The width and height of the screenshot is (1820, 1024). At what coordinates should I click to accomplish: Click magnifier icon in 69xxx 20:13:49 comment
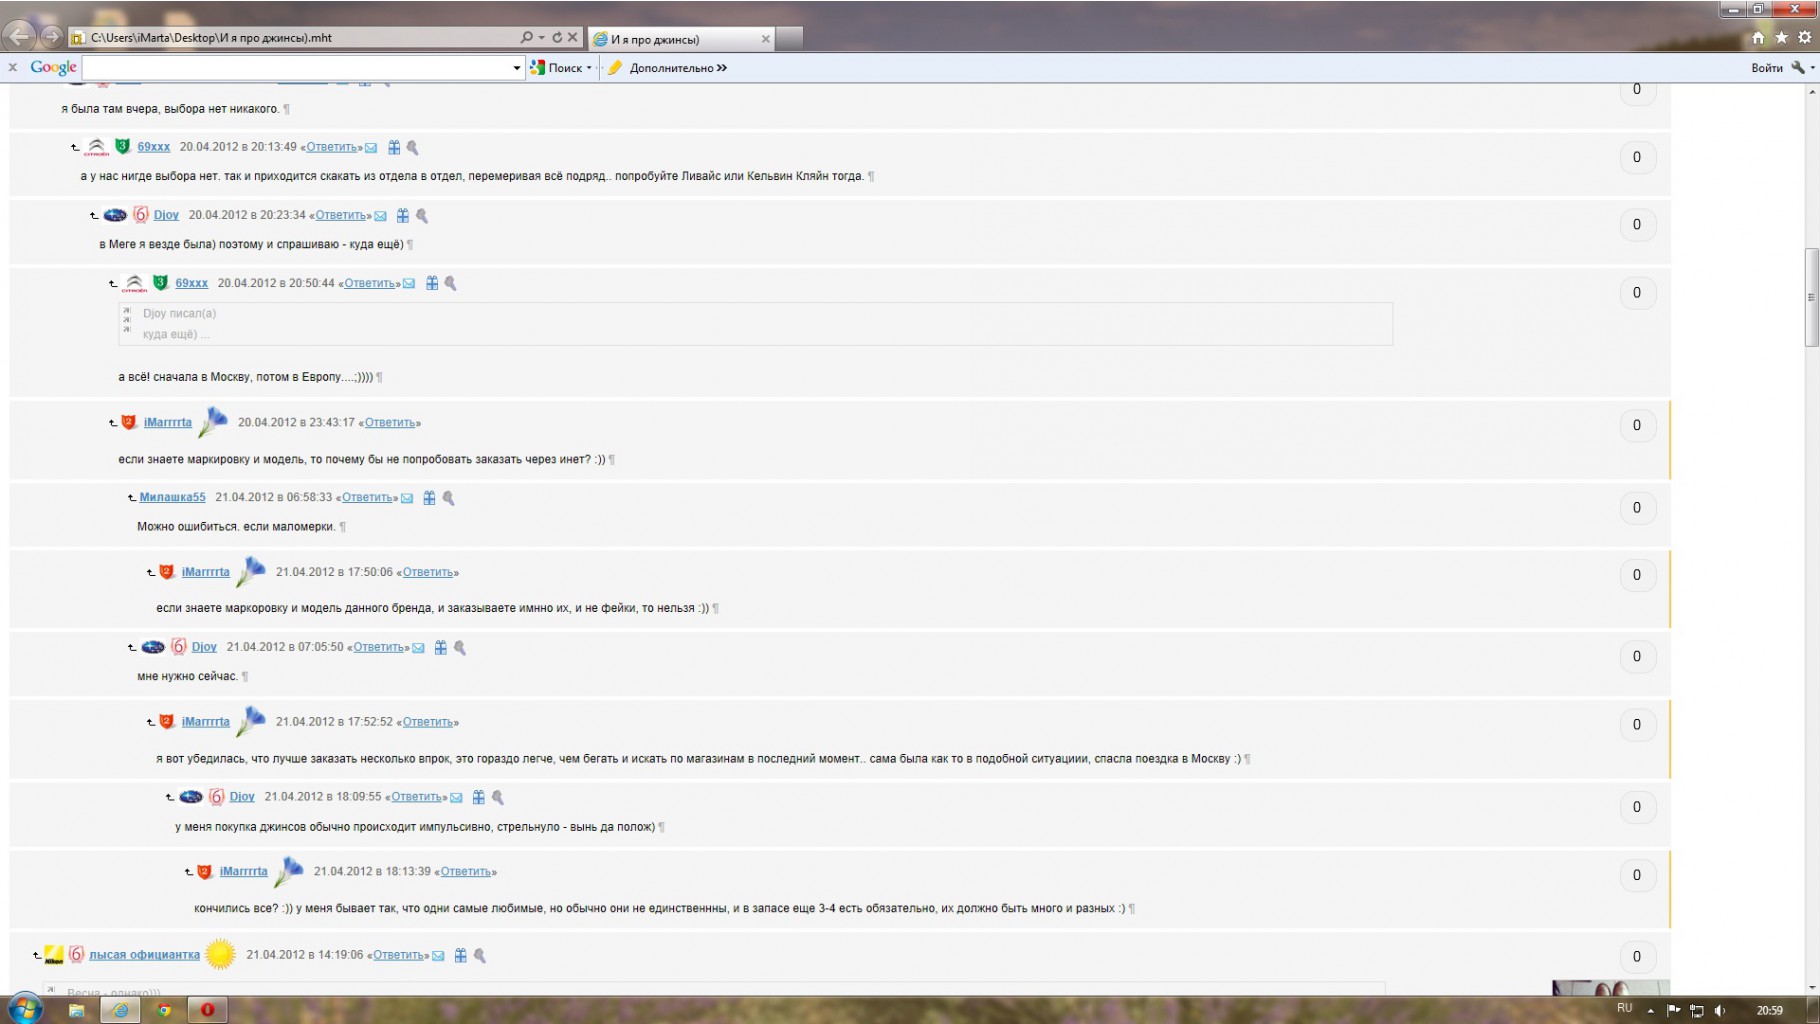[x=412, y=147]
